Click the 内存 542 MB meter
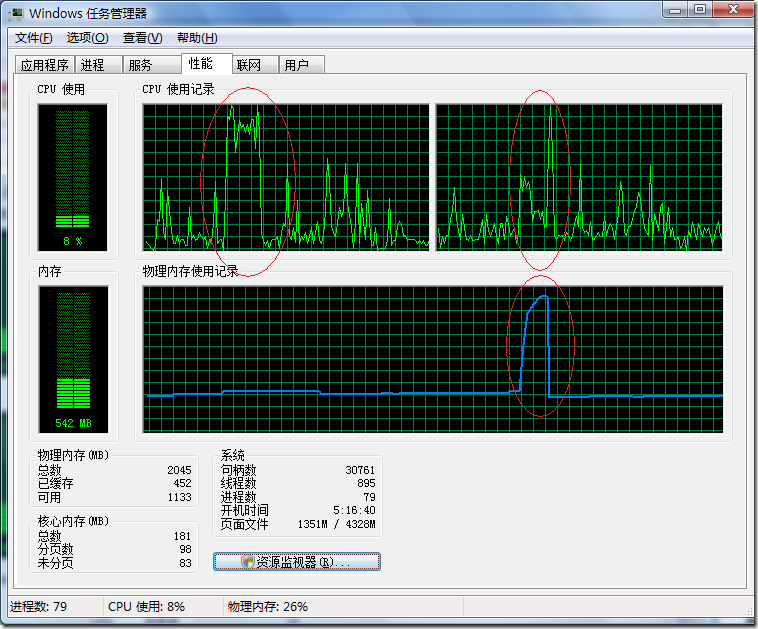Image resolution: width=758 pixels, height=629 pixels. point(73,359)
